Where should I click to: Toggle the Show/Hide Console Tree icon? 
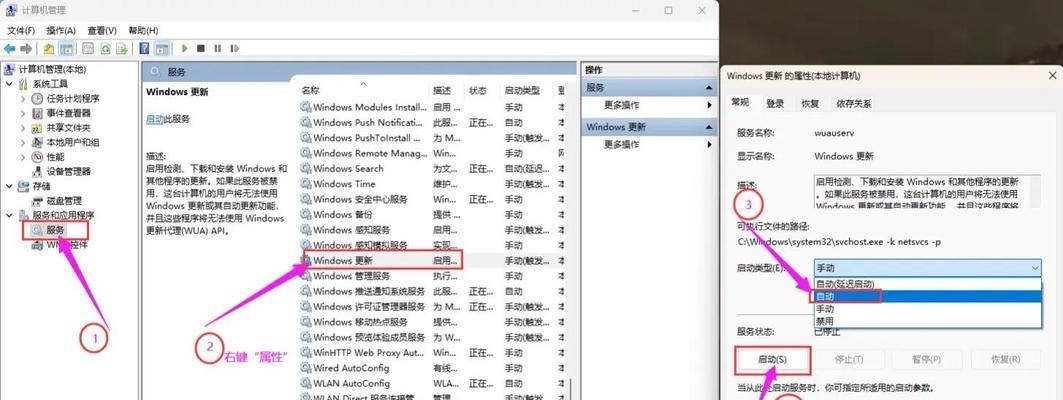[x=66, y=49]
